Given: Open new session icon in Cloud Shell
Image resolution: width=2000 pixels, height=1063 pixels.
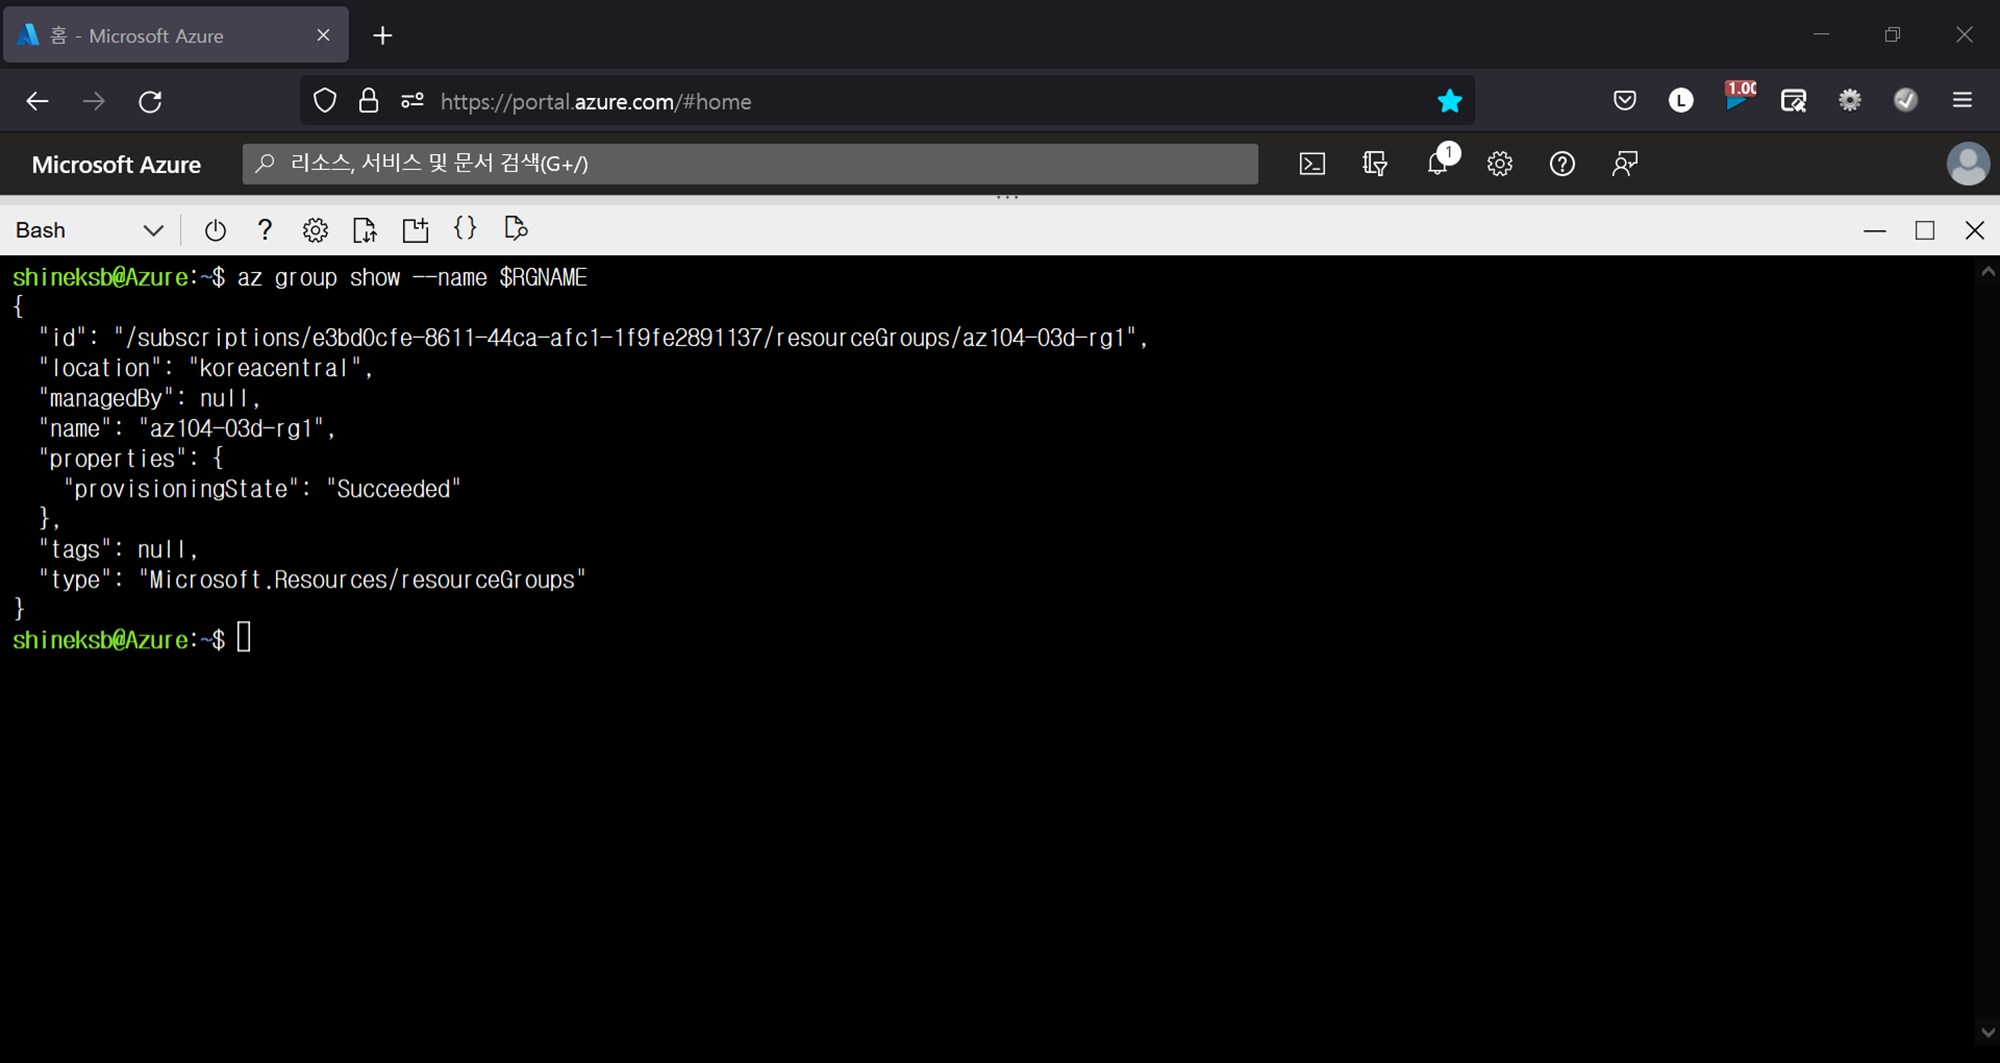Looking at the screenshot, I should tap(415, 230).
